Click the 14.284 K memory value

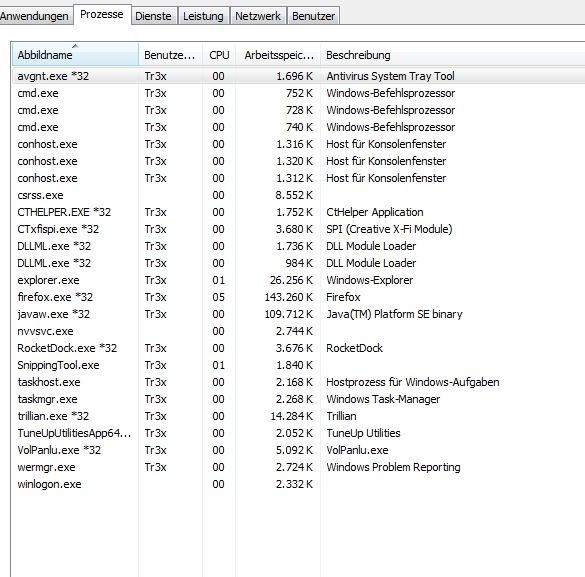coord(291,416)
